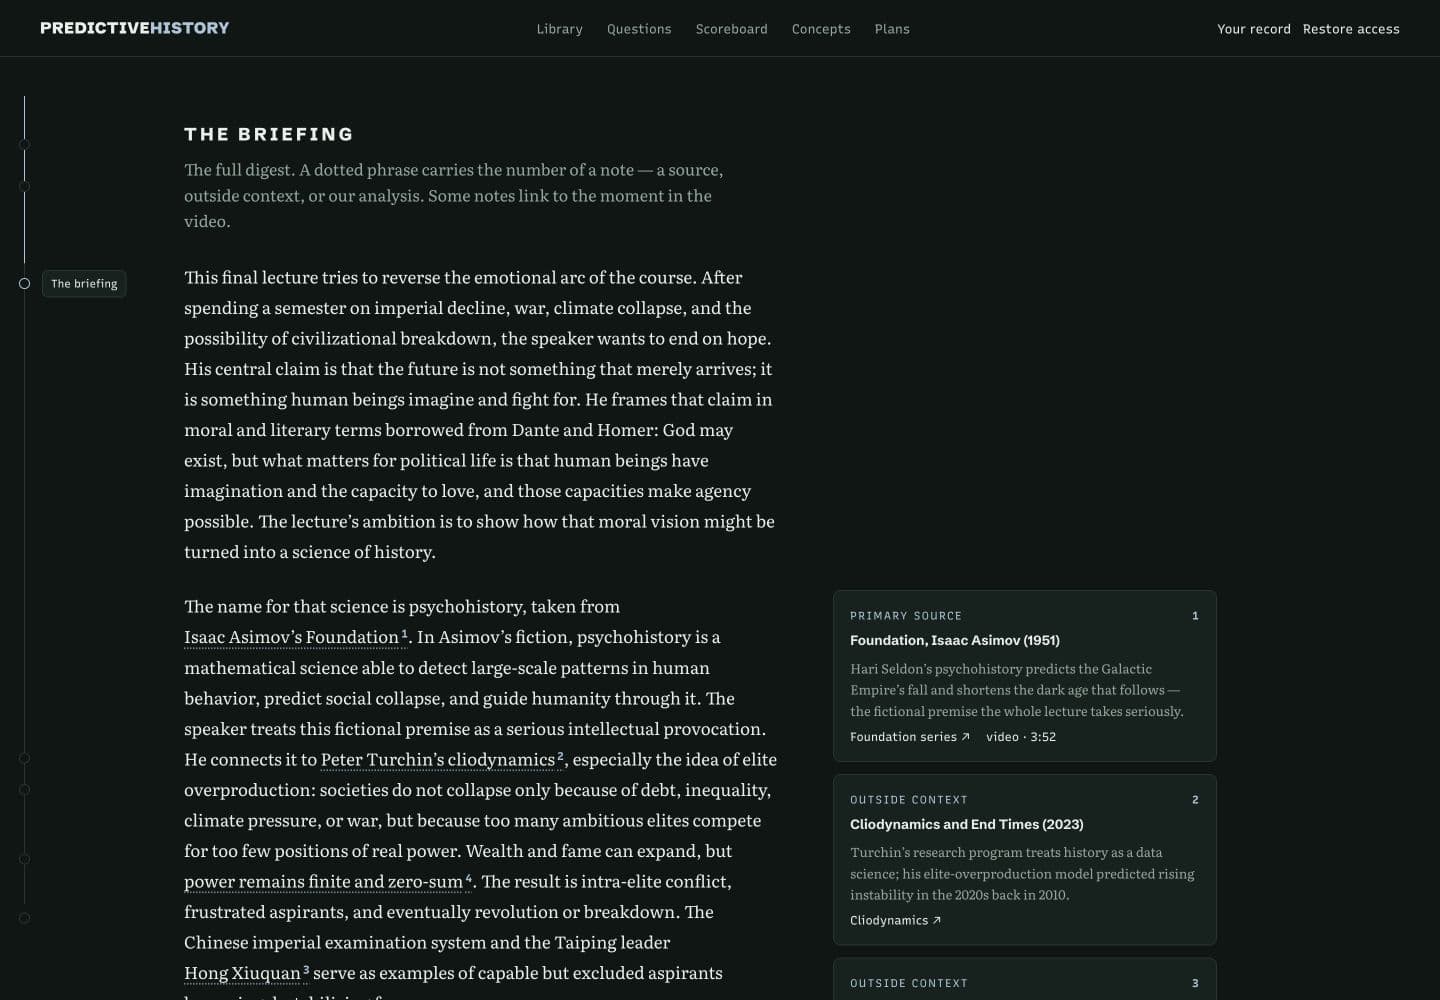This screenshot has width=1440, height=1000.
Task: Click 'THE BRIEFING' heading
Action: tap(269, 134)
